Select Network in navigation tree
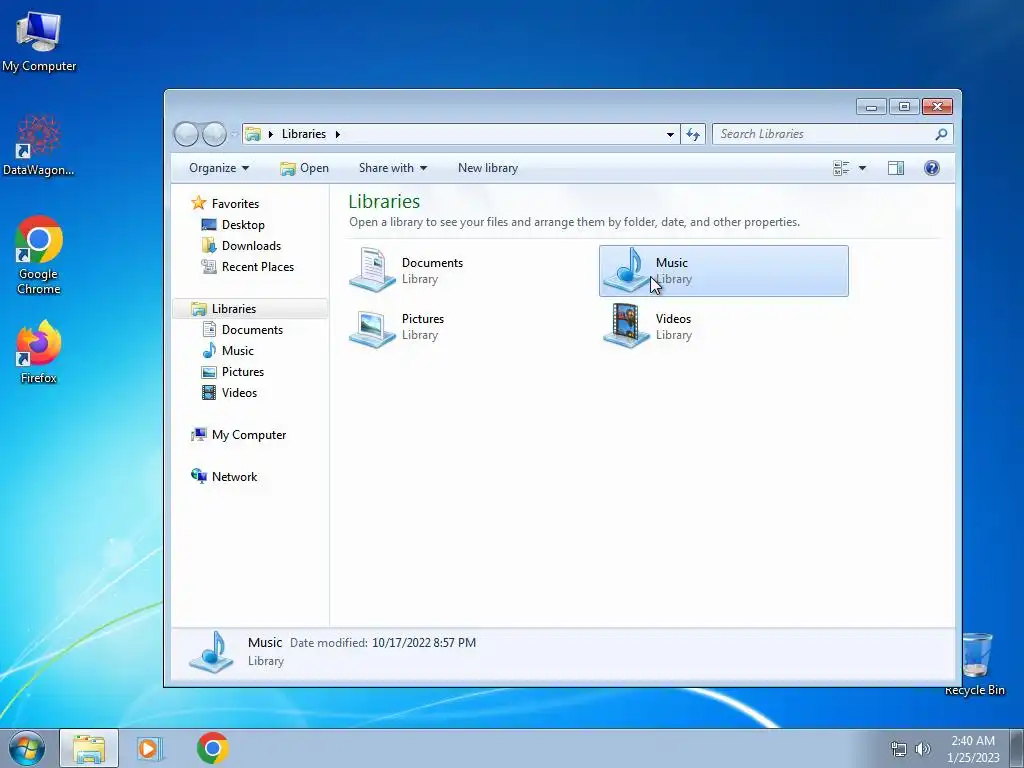Viewport: 1024px width, 768px height. (x=234, y=476)
